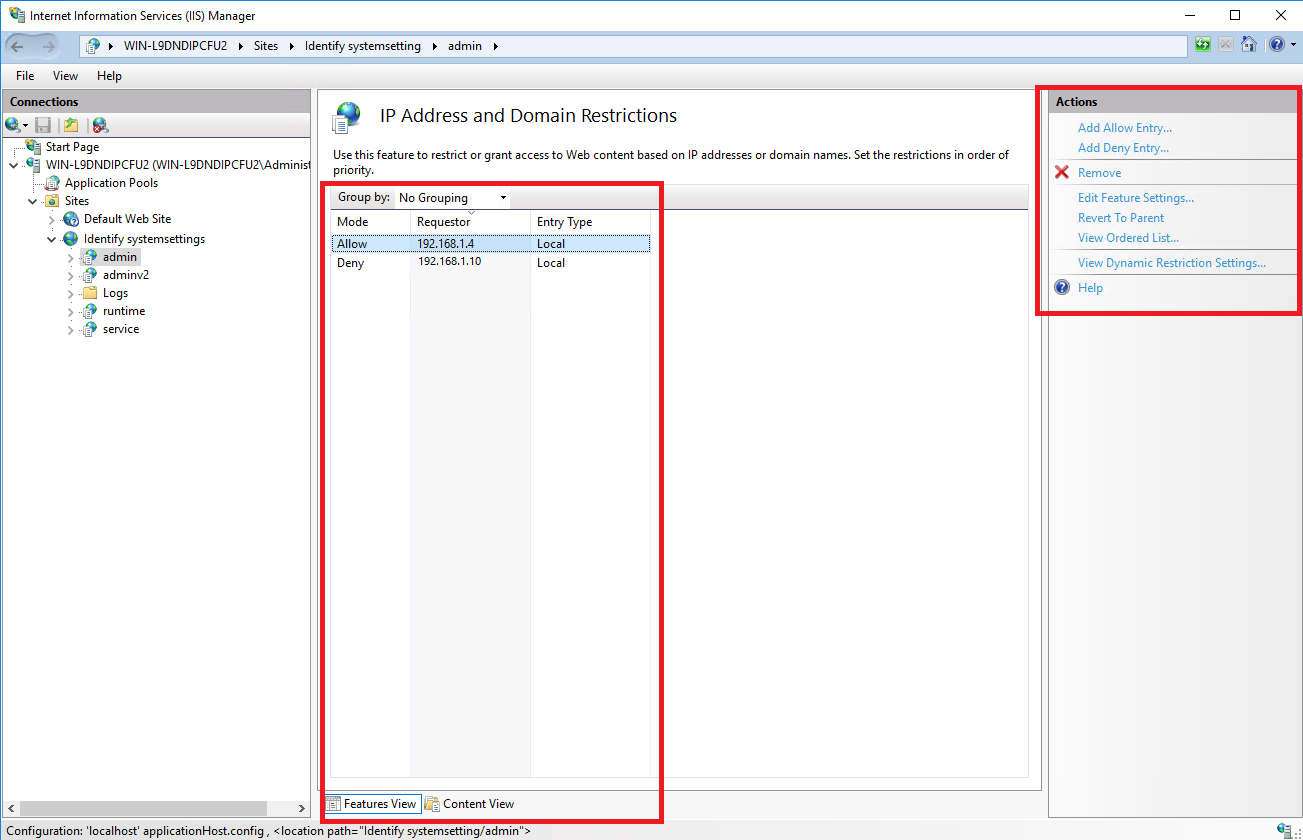Viewport: 1303px width, 840px height.
Task: Open View Dynamic Restriction Settings
Action: pos(1171,263)
